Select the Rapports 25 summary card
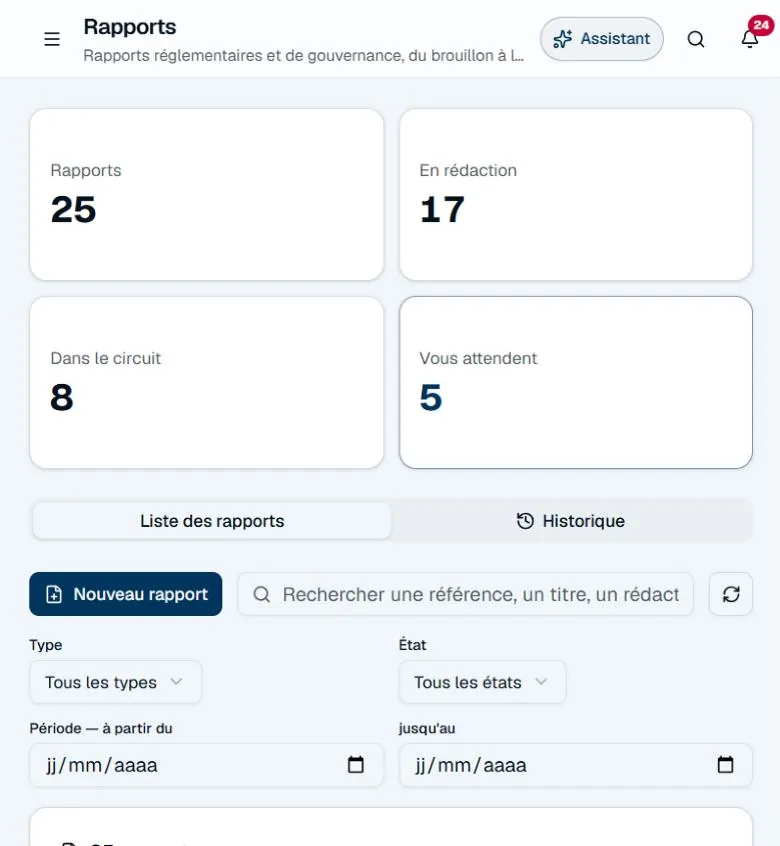 [x=207, y=194]
